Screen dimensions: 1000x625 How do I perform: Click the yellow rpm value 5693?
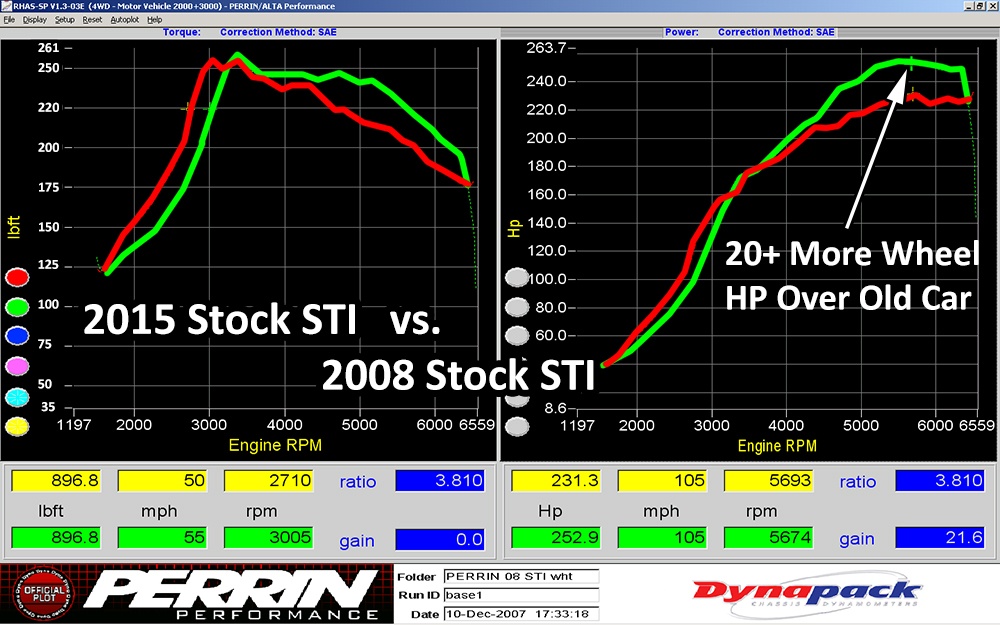[x=768, y=480]
